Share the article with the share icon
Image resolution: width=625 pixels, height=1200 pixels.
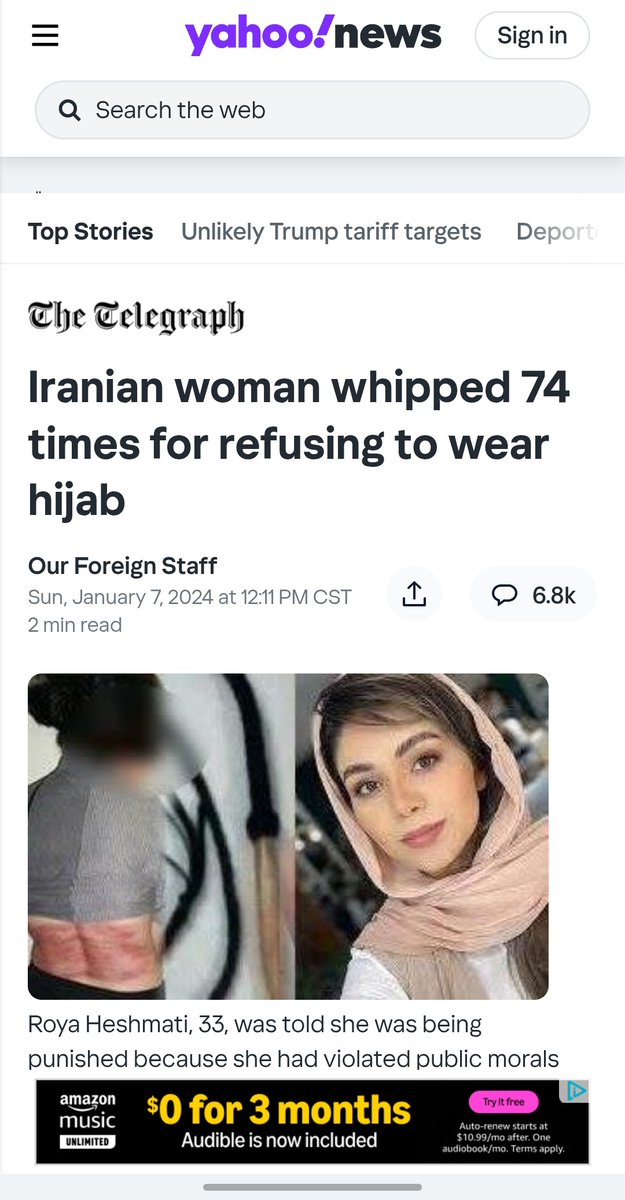pos(414,594)
